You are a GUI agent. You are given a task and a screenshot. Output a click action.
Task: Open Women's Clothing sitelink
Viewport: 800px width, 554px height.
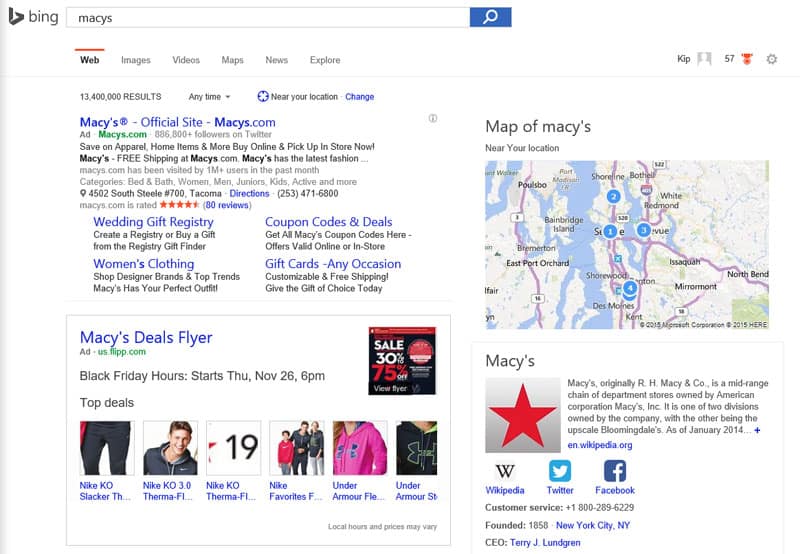[143, 264]
